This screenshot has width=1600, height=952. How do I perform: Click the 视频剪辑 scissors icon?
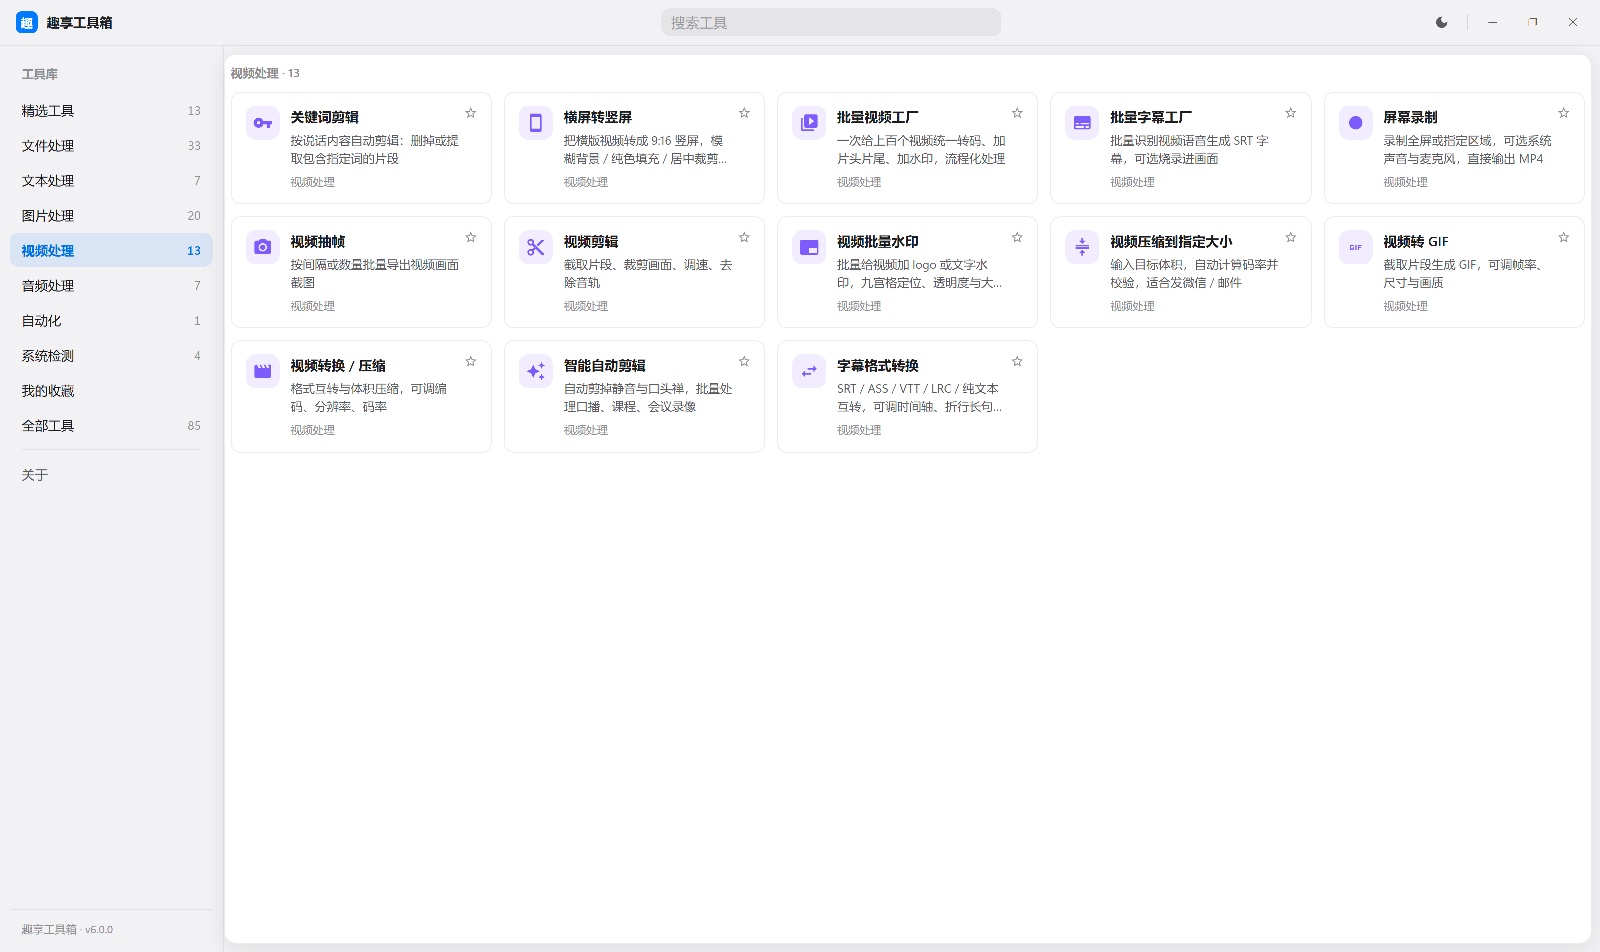click(x=536, y=247)
